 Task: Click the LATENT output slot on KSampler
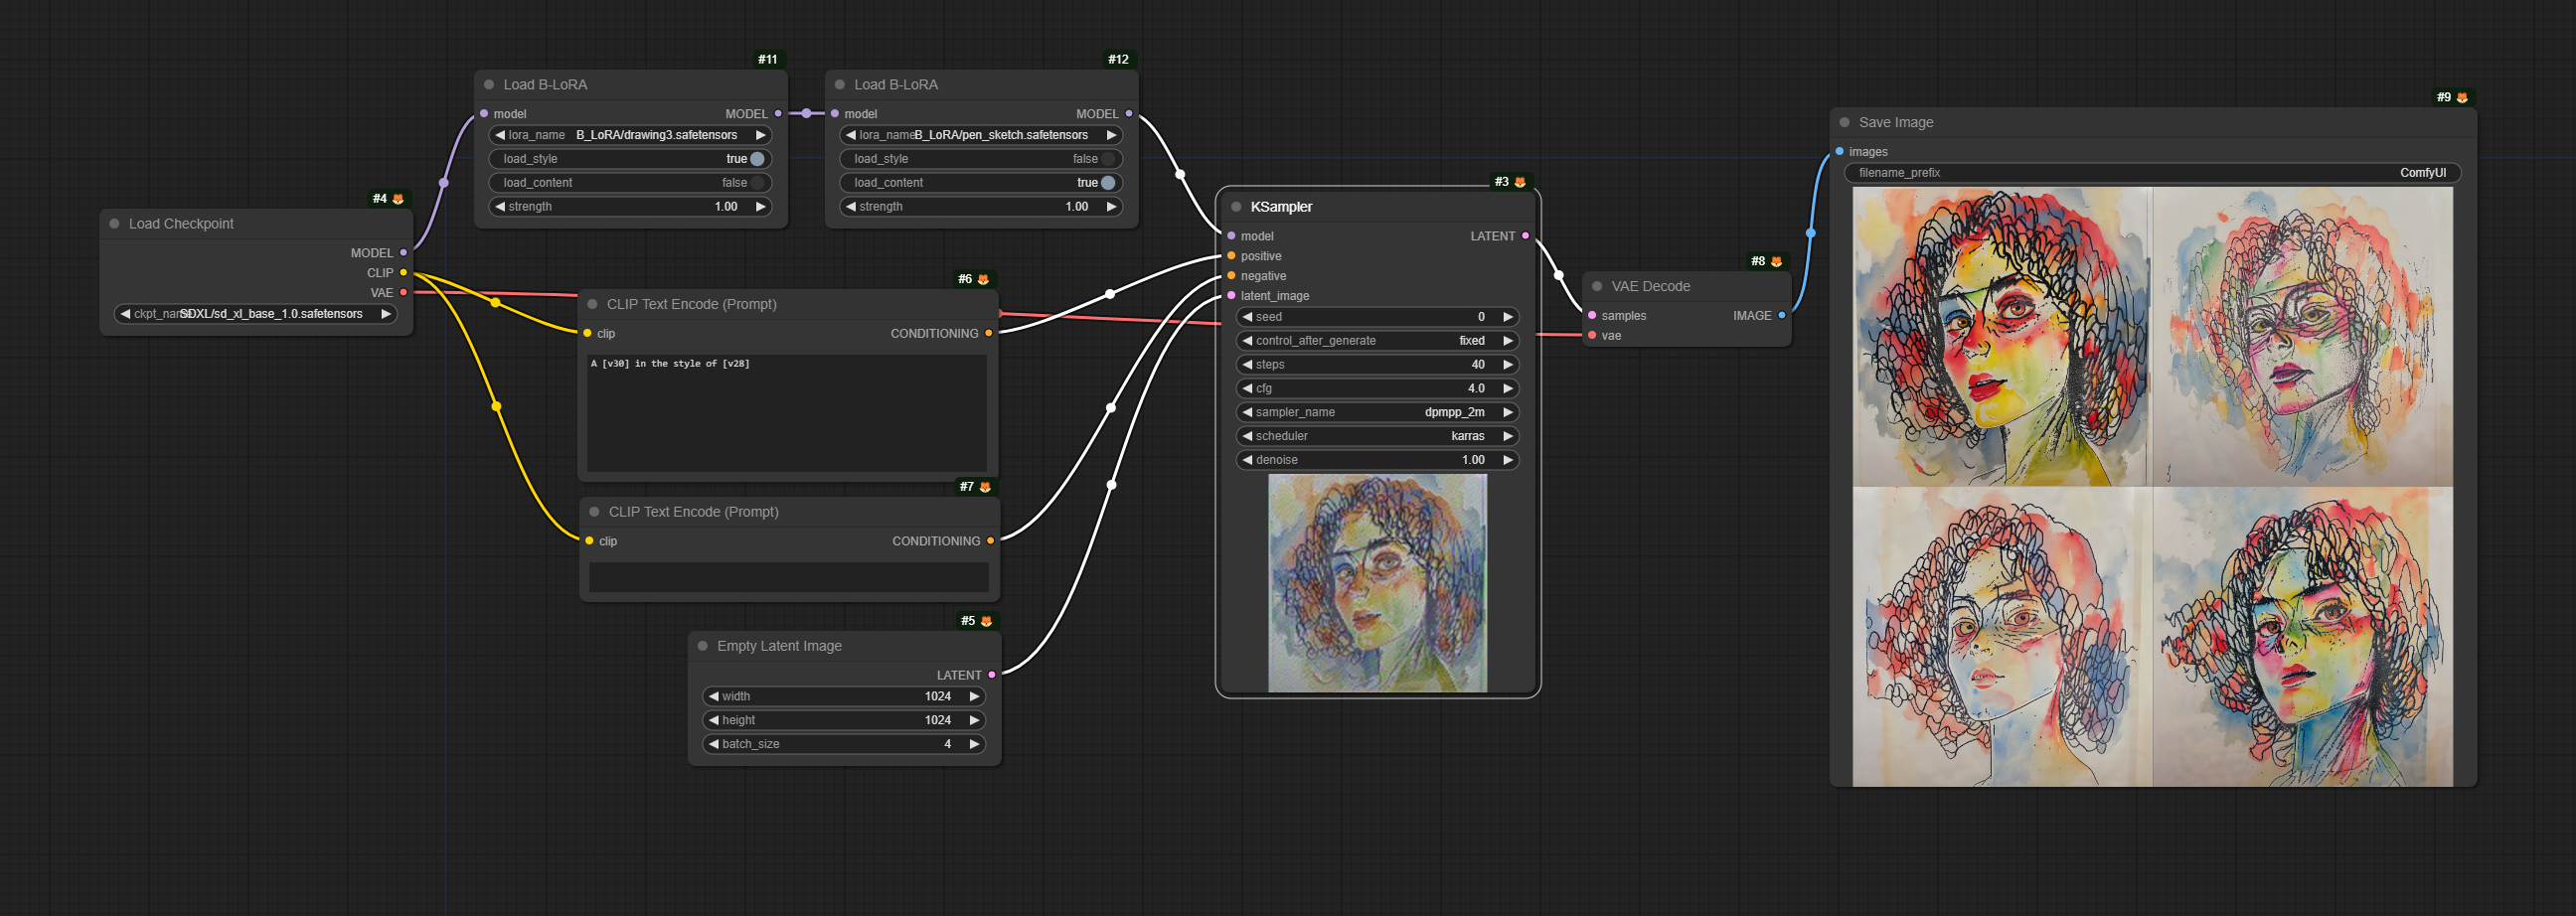point(1525,236)
